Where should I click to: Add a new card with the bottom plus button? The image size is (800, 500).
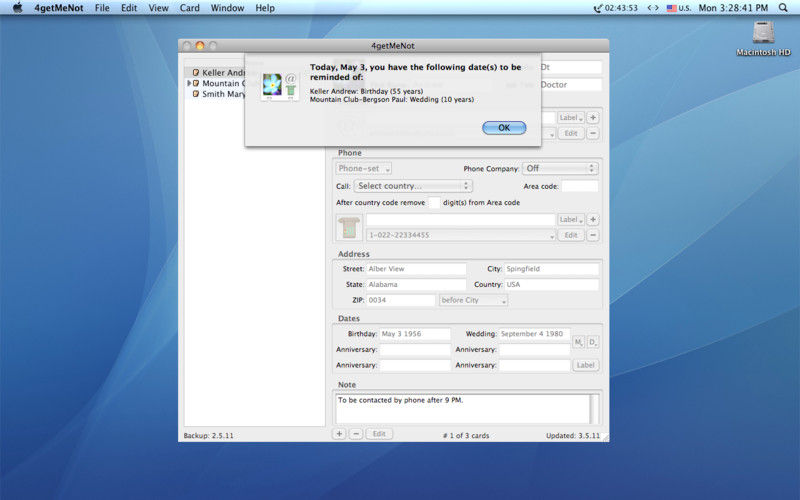pos(339,434)
